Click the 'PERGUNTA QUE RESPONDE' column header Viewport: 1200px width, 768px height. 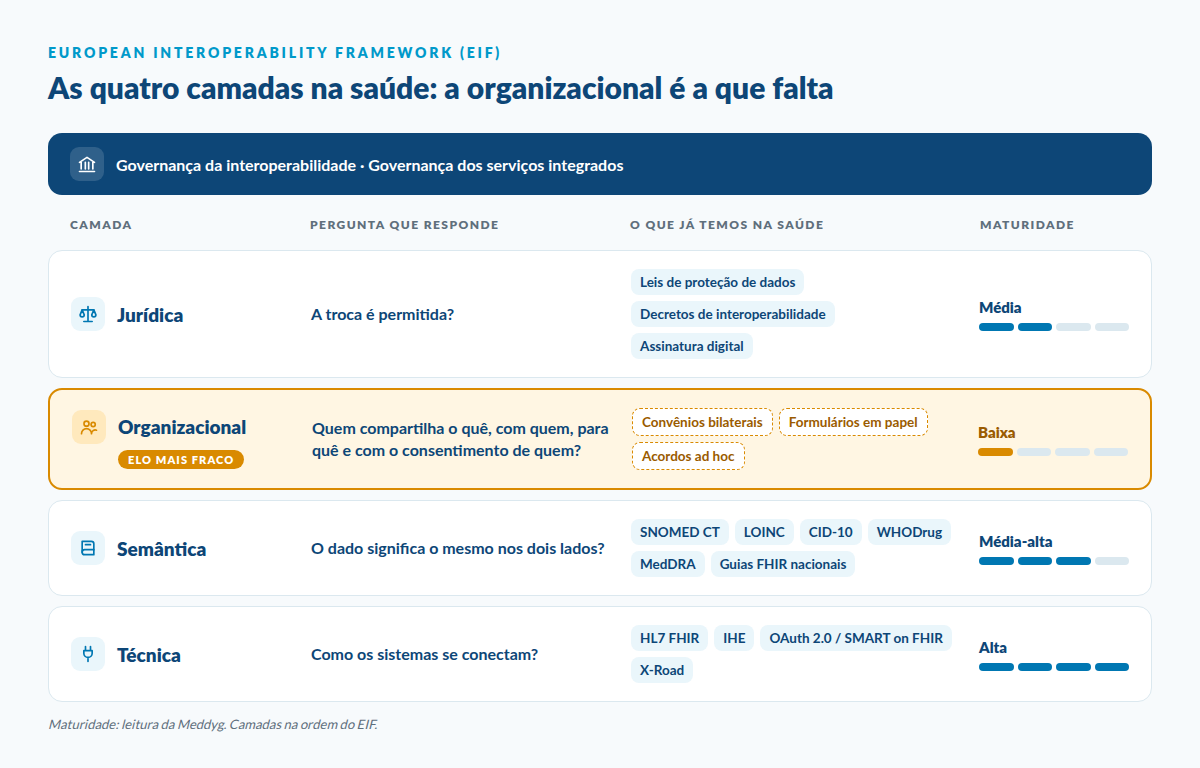tap(404, 225)
